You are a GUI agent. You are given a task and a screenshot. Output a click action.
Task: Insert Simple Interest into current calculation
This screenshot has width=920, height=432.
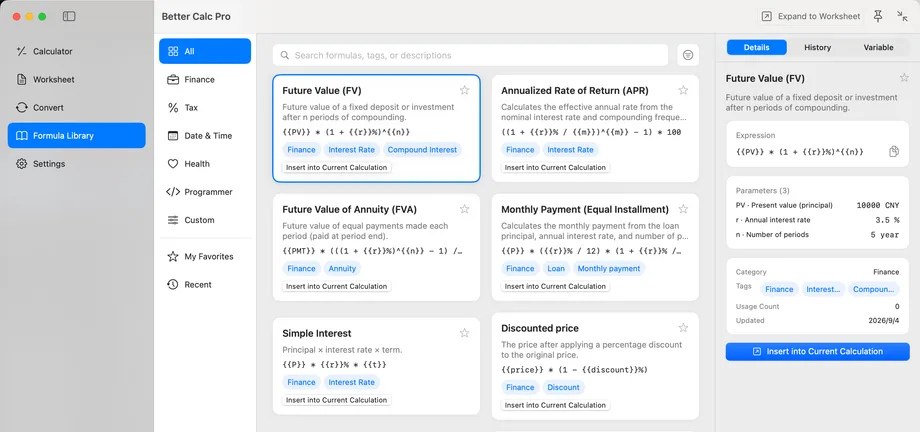pyautogui.click(x=337, y=400)
